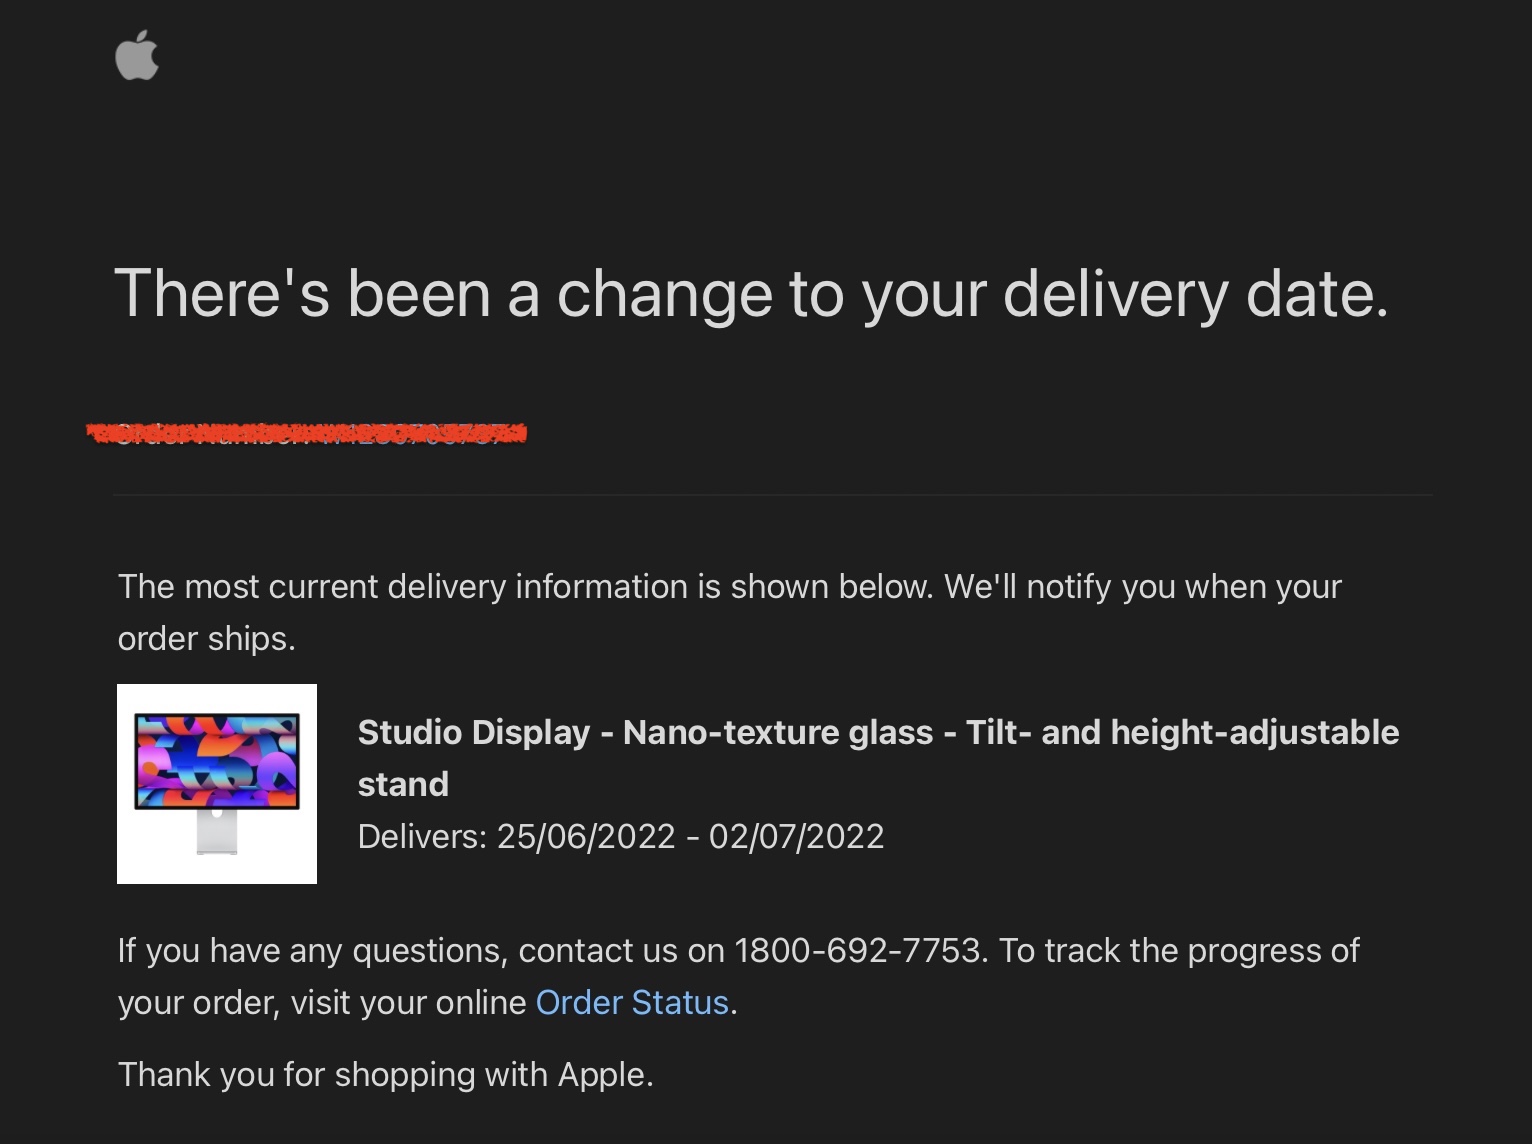Open the Studio Display product thumbnail
The height and width of the screenshot is (1144, 1532).
217,784
